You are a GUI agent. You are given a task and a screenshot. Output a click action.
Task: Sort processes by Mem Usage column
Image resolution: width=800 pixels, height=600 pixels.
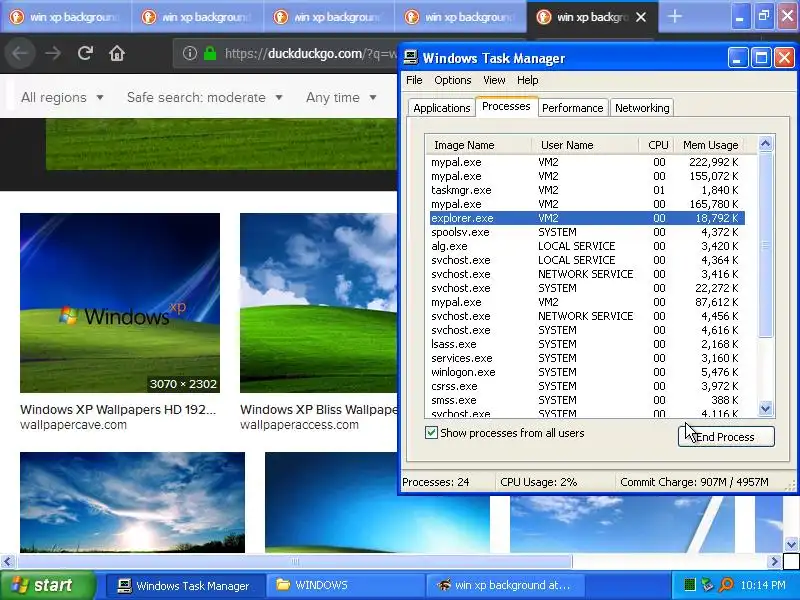[x=710, y=145]
